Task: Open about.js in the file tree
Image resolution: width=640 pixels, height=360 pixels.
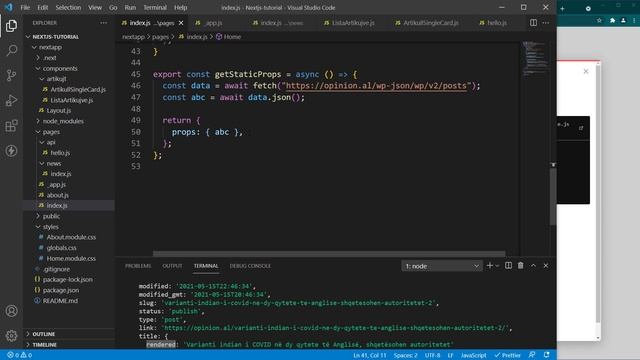Action: [x=58, y=195]
